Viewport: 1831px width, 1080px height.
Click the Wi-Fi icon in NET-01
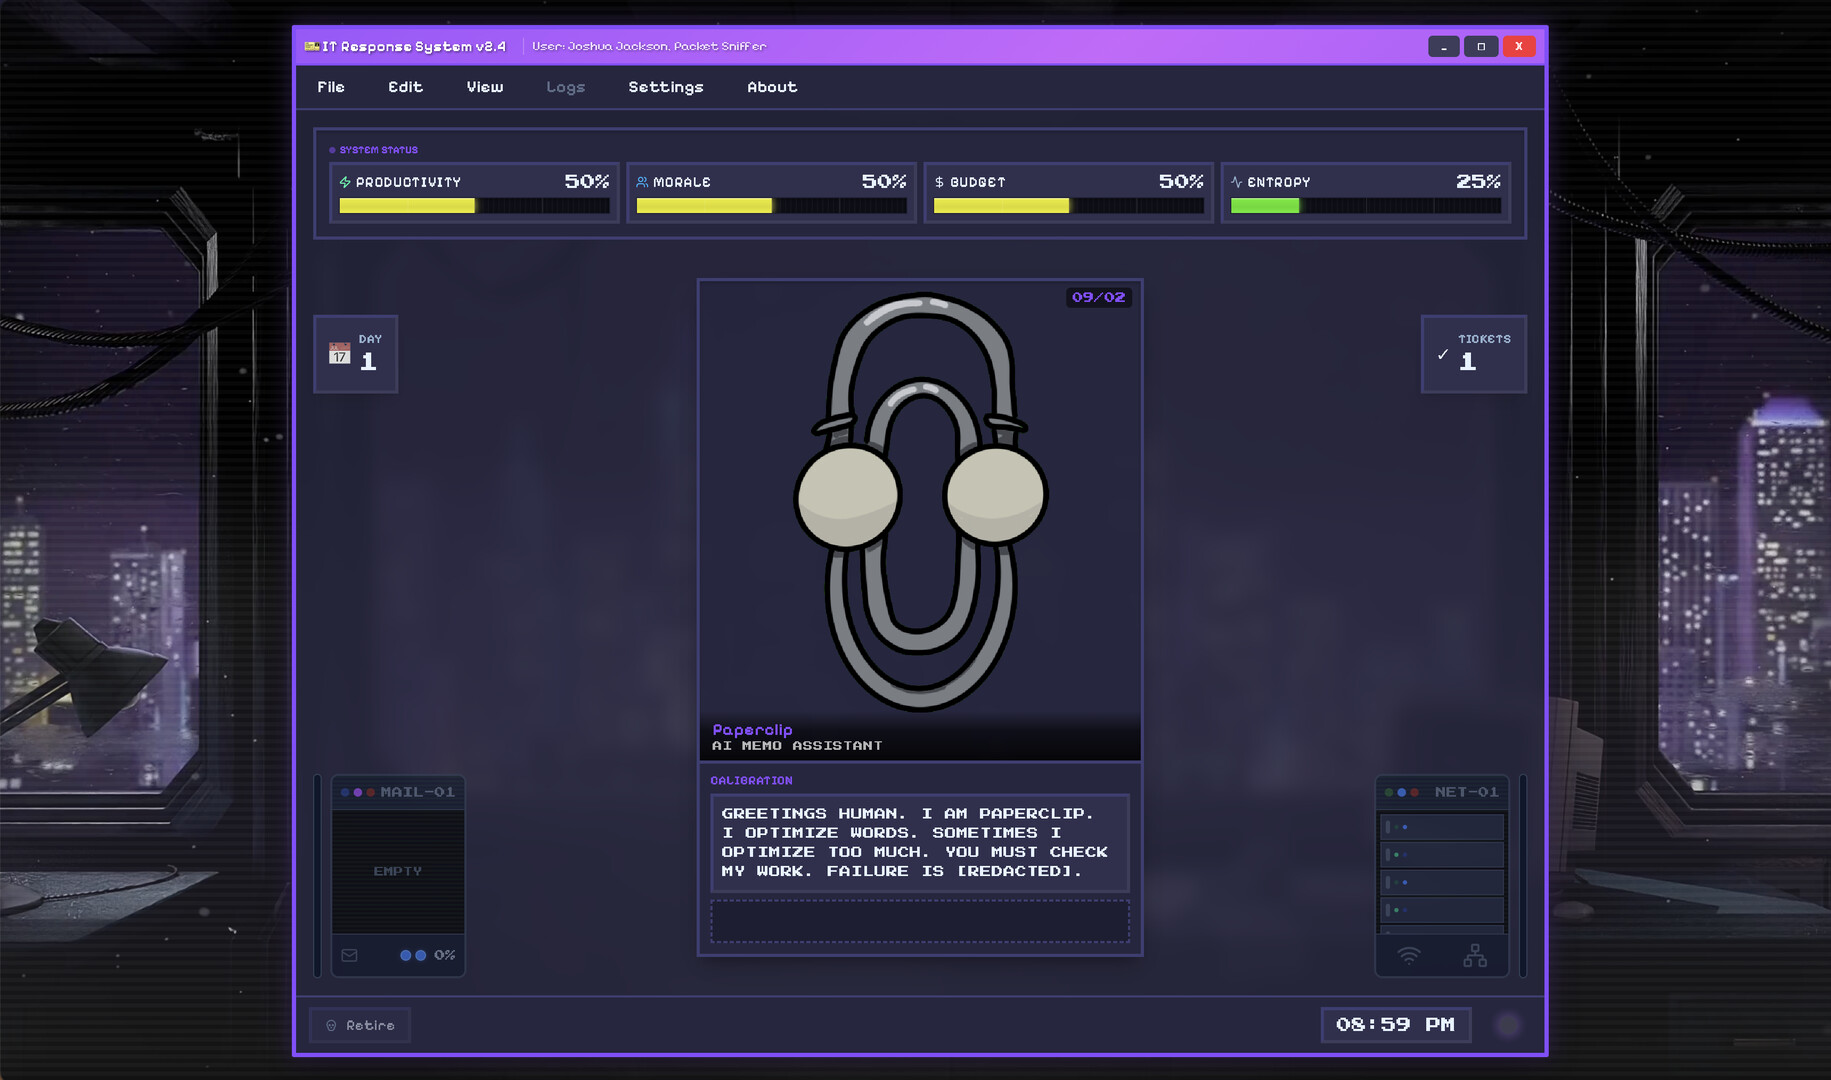1408,955
